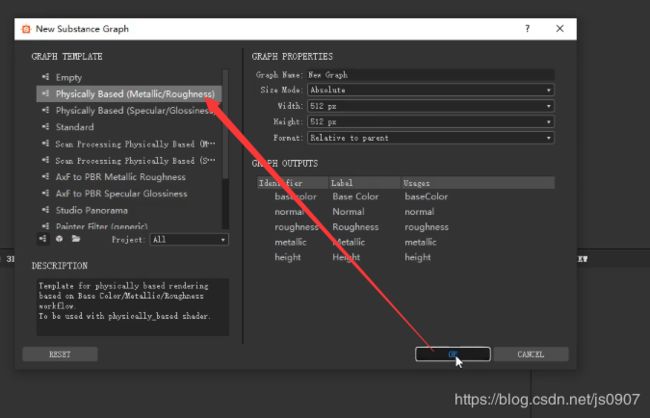Click the round filter icon below template list
Screen dimensions: 650x418
pyautogui.click(x=59, y=239)
